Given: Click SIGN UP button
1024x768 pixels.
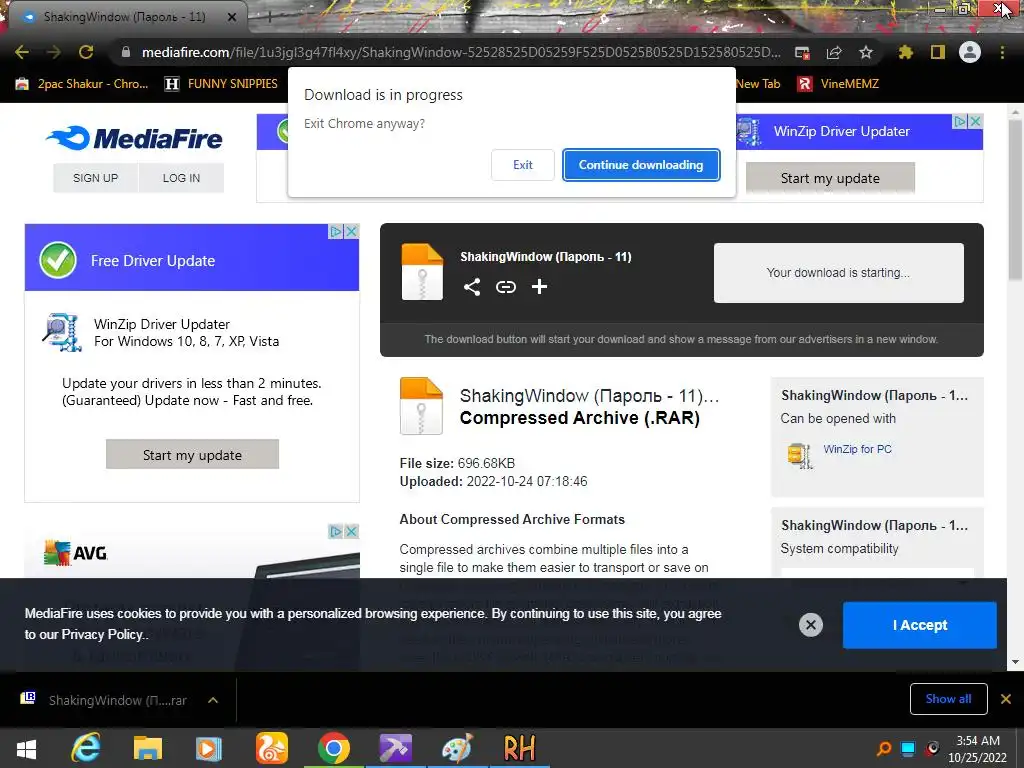Looking at the screenshot, I should click(95, 178).
